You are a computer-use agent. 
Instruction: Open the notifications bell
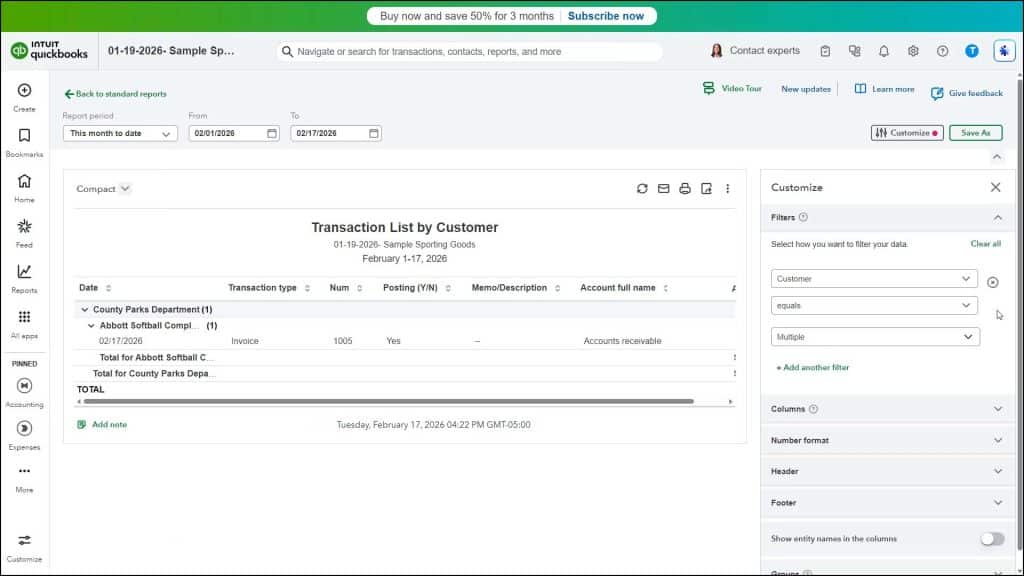884,50
